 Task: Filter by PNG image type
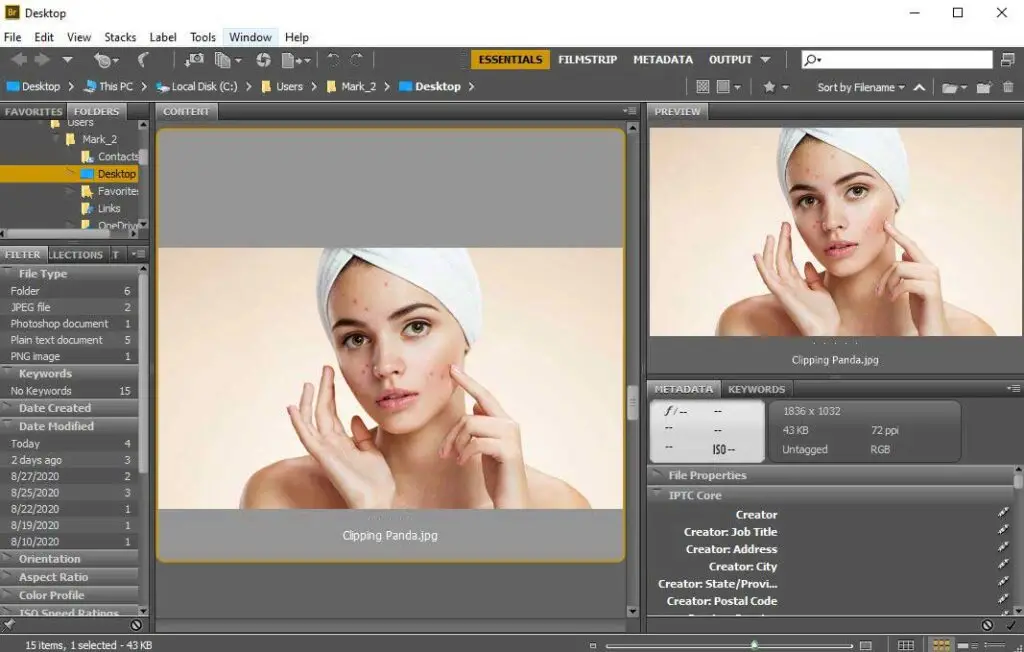pos(69,356)
